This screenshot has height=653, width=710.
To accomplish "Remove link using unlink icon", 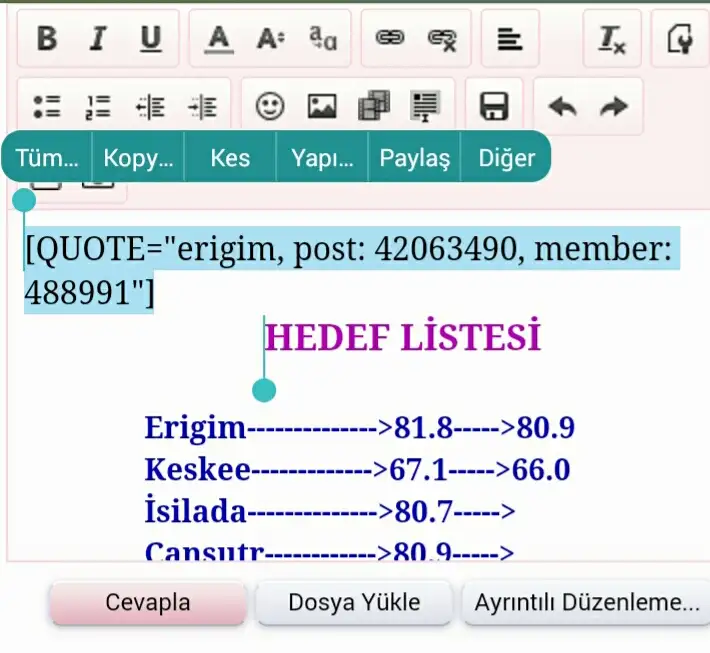I will [441, 38].
